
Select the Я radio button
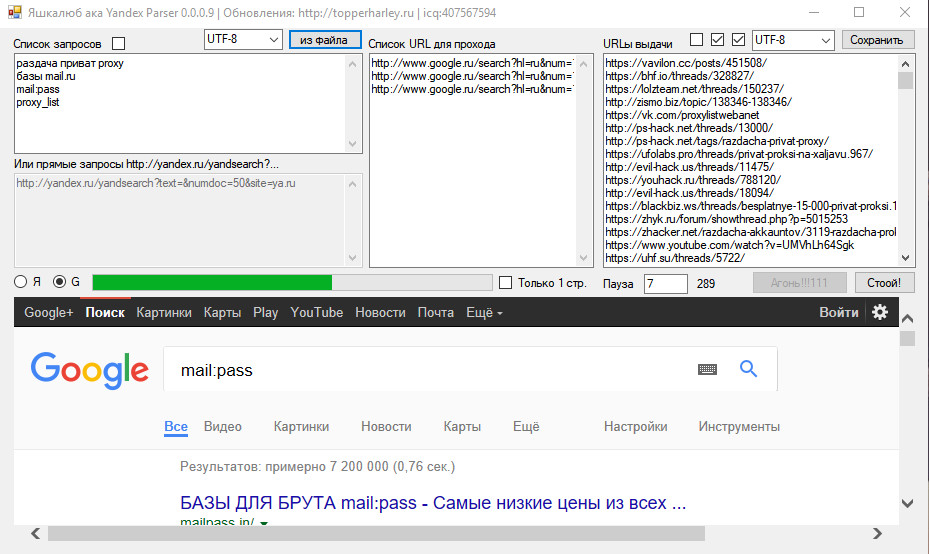pyautogui.click(x=21, y=281)
